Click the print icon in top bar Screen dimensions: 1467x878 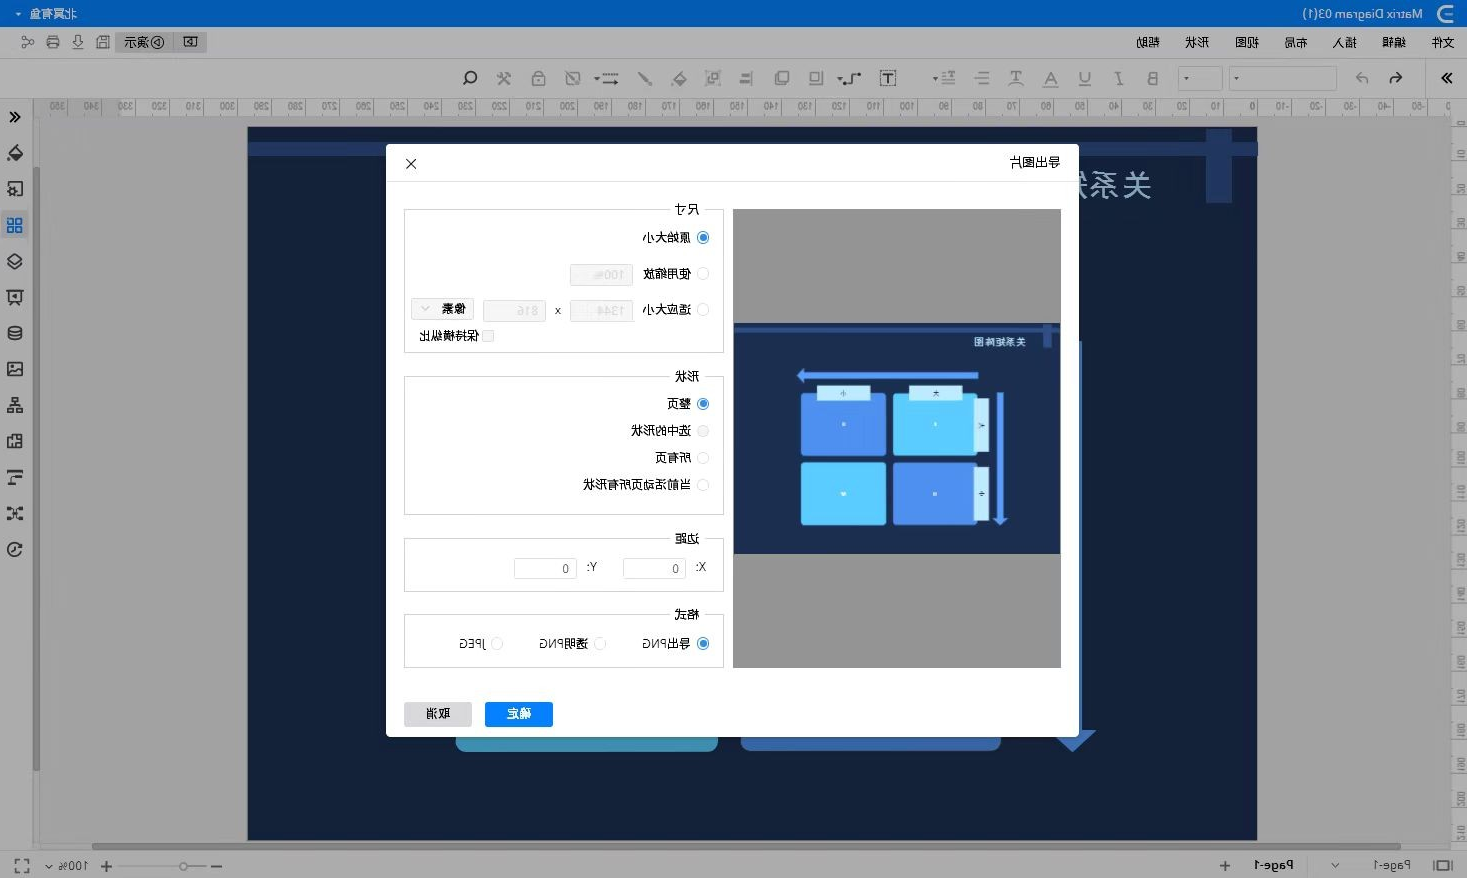point(53,42)
